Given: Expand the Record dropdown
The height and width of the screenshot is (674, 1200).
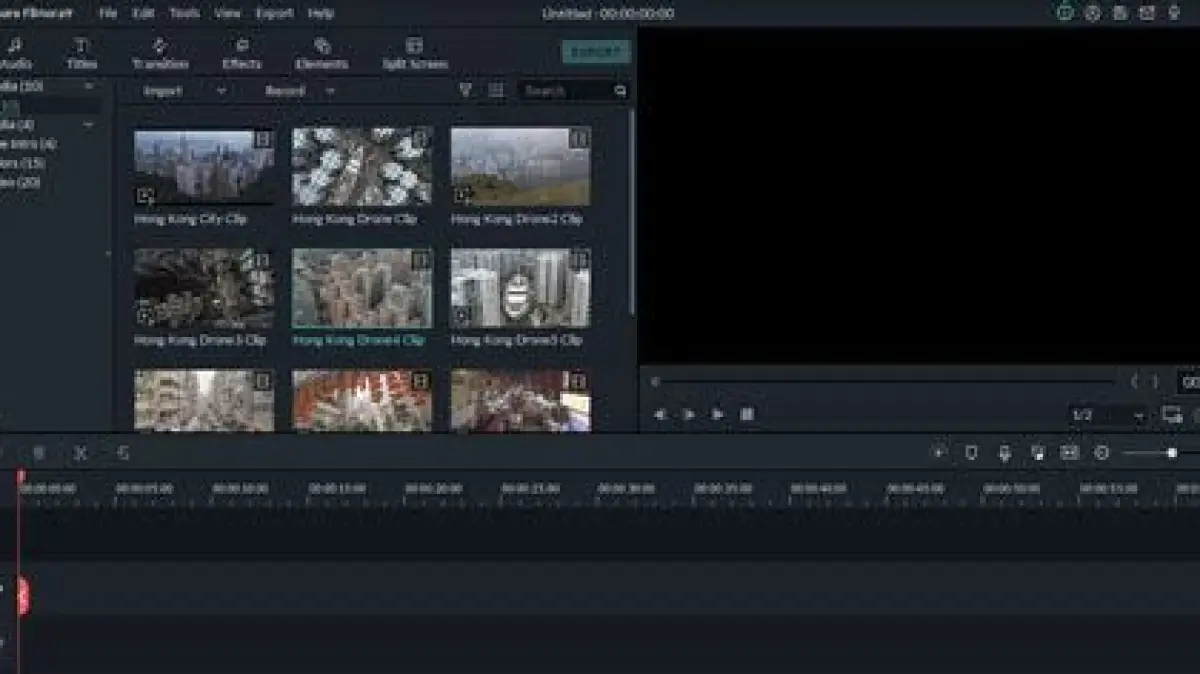Looking at the screenshot, I should pos(299,90).
